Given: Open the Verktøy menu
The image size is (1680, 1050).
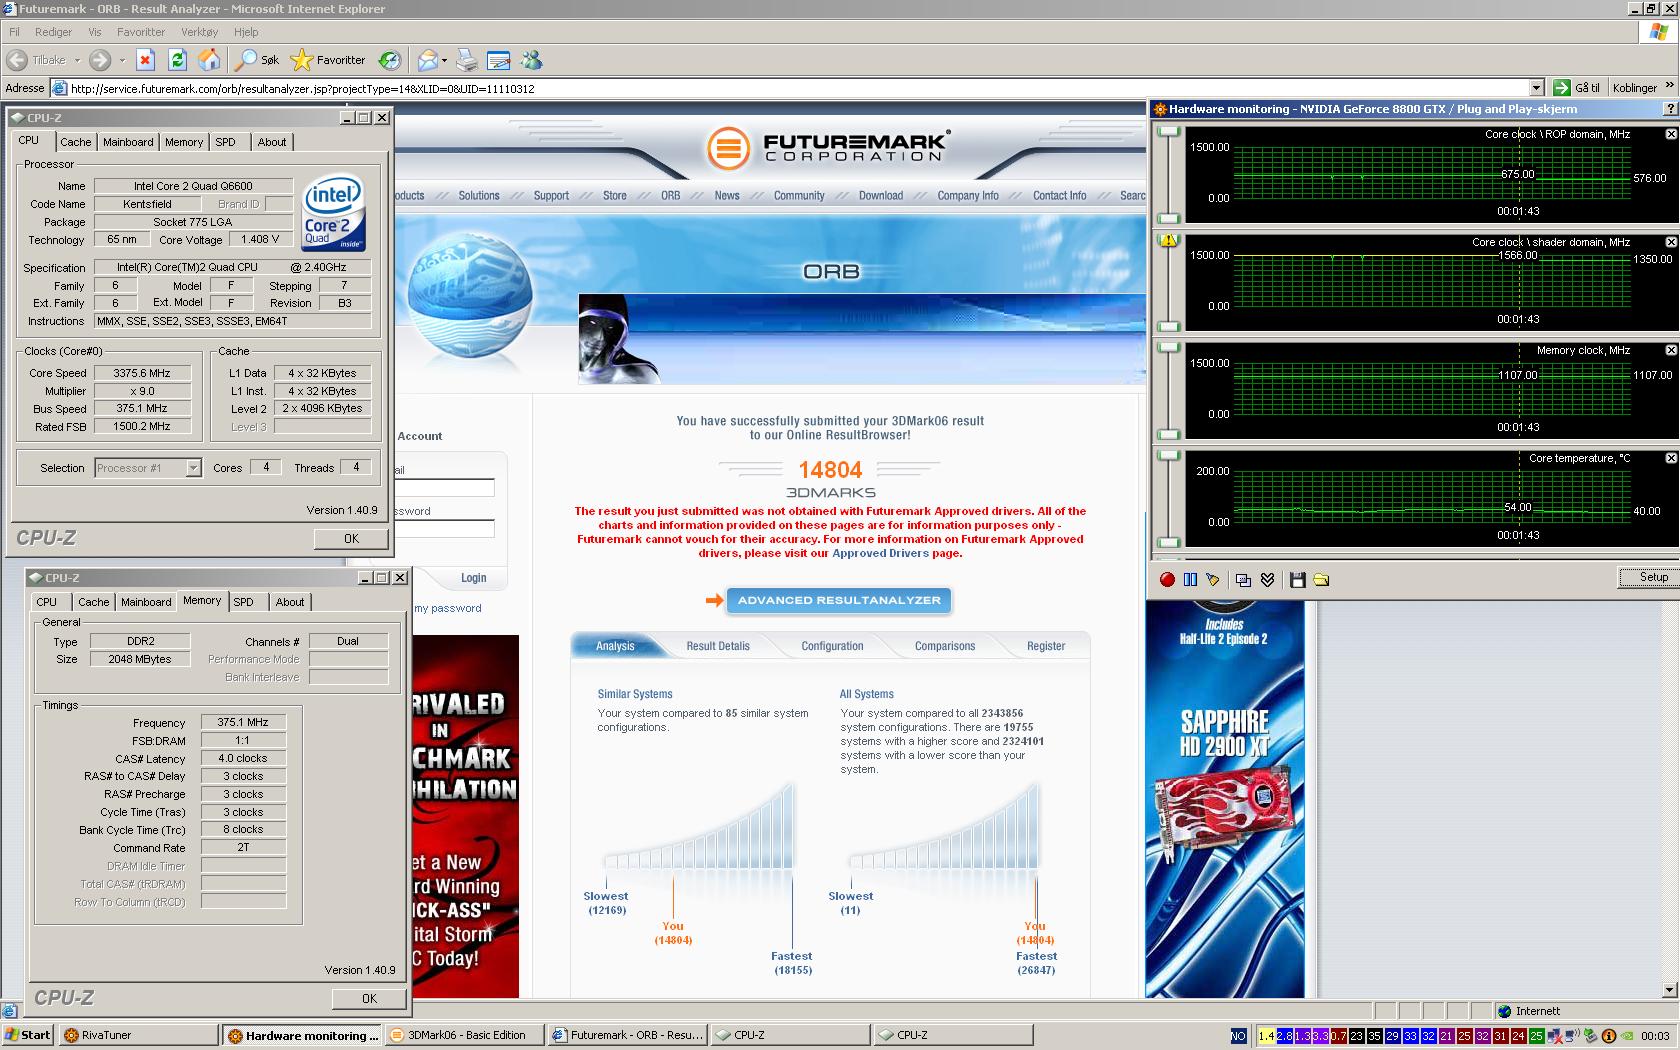Looking at the screenshot, I should [199, 32].
